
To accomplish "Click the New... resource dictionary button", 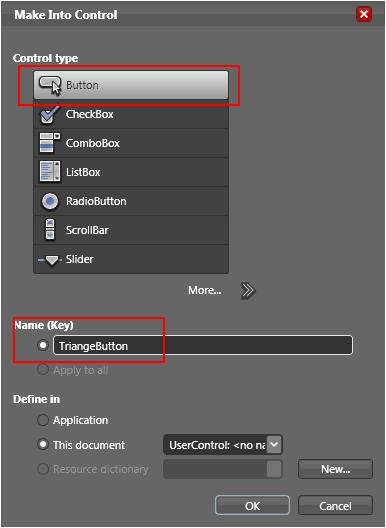I will pos(335,469).
